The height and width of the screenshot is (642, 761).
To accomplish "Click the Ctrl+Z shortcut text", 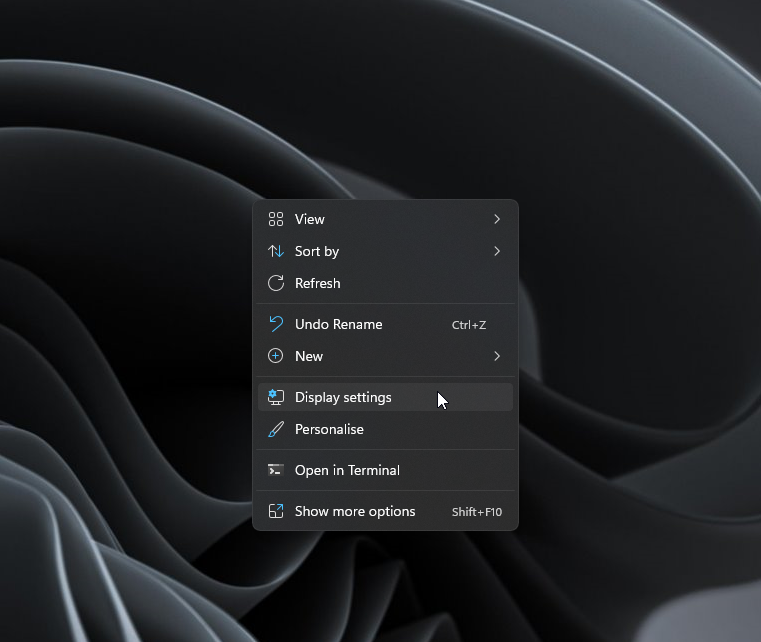I will (x=469, y=325).
